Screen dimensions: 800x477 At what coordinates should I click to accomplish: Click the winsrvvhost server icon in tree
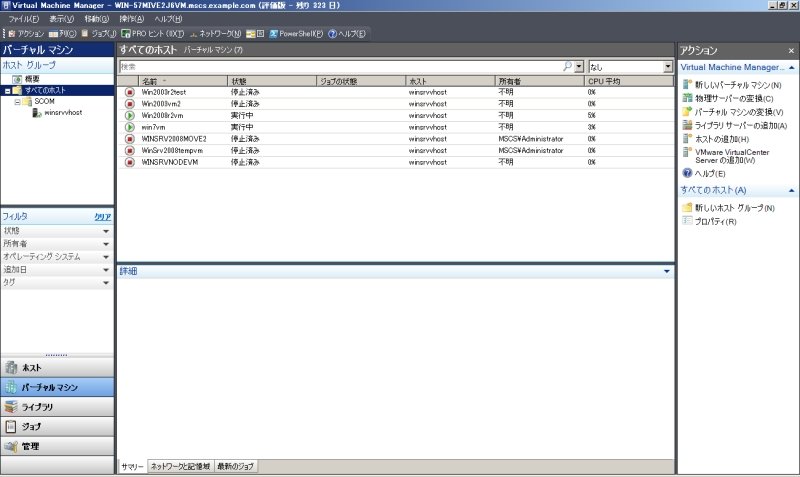coord(37,113)
